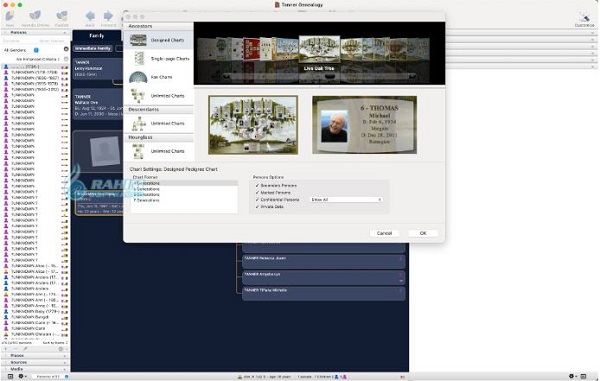
Task: Click the Cancel button
Action: click(384, 233)
